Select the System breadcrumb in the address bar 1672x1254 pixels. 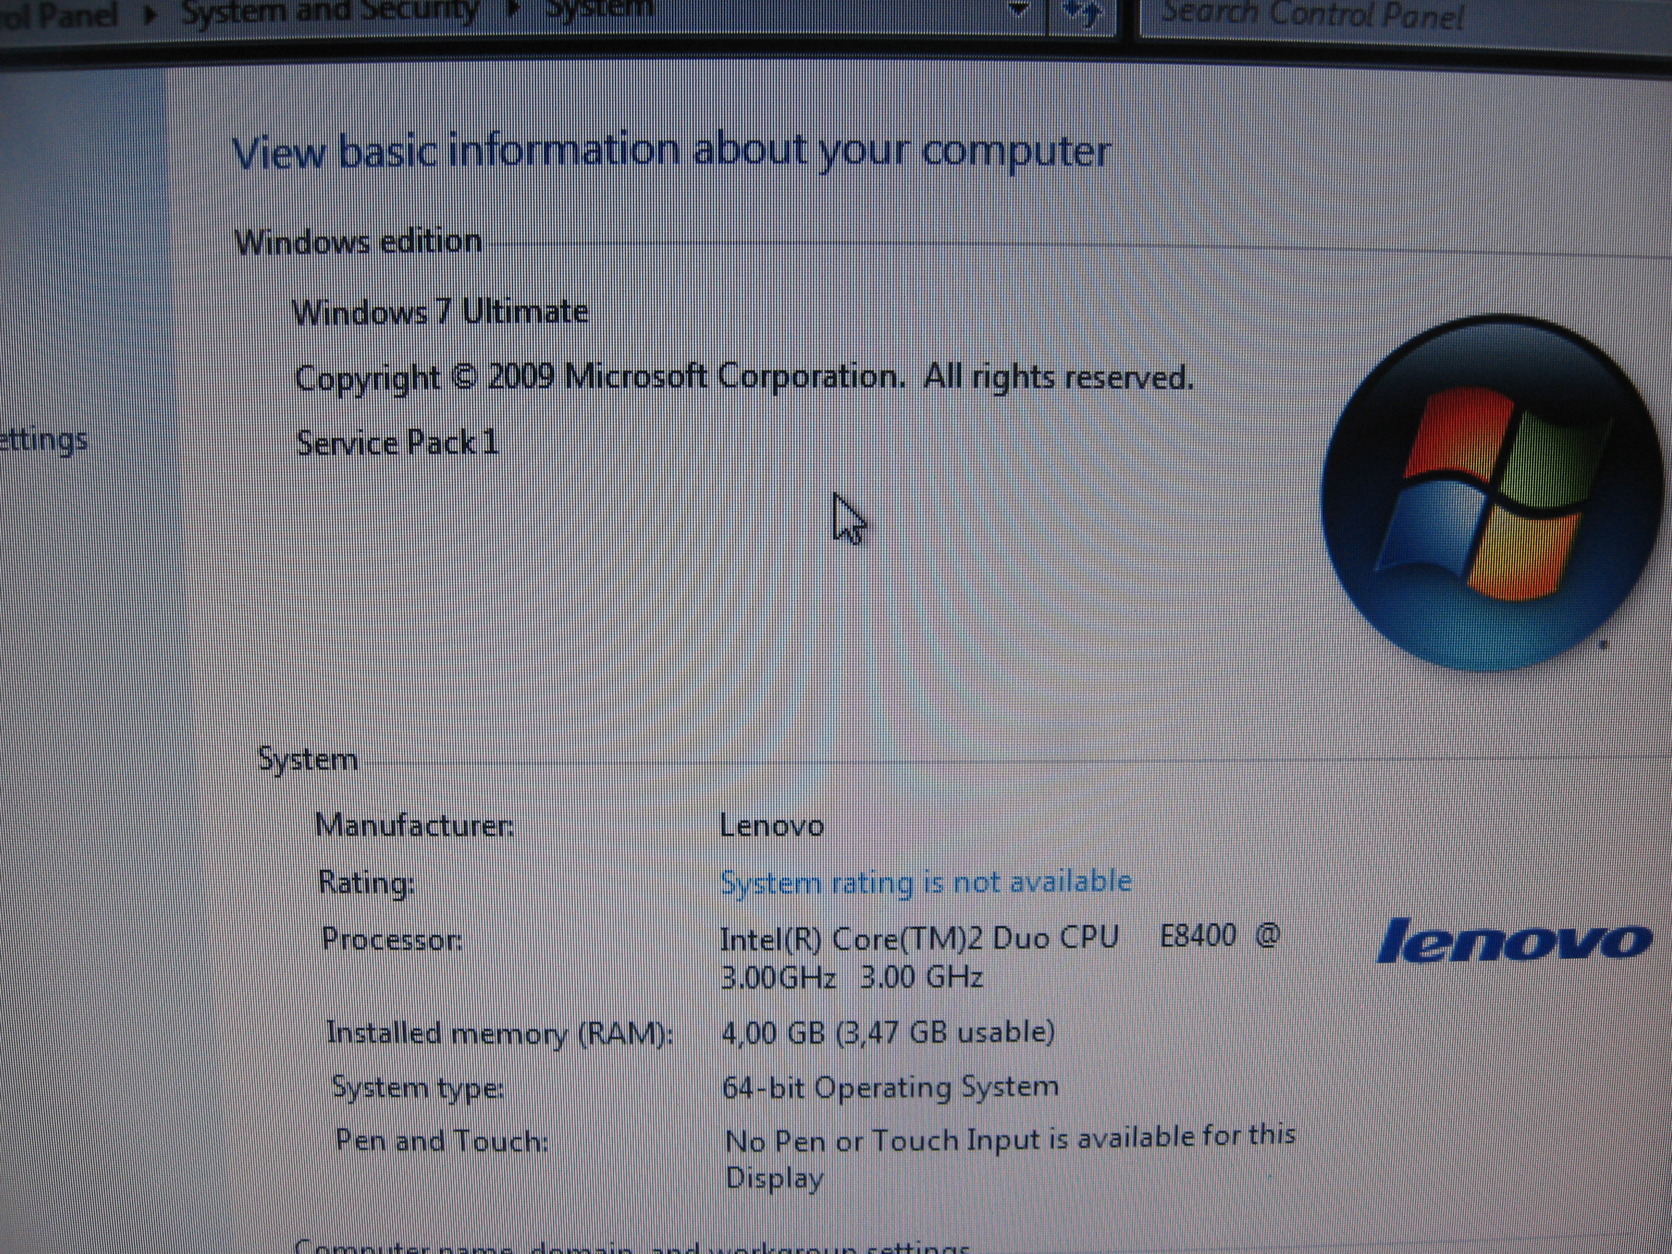pyautogui.click(x=599, y=9)
